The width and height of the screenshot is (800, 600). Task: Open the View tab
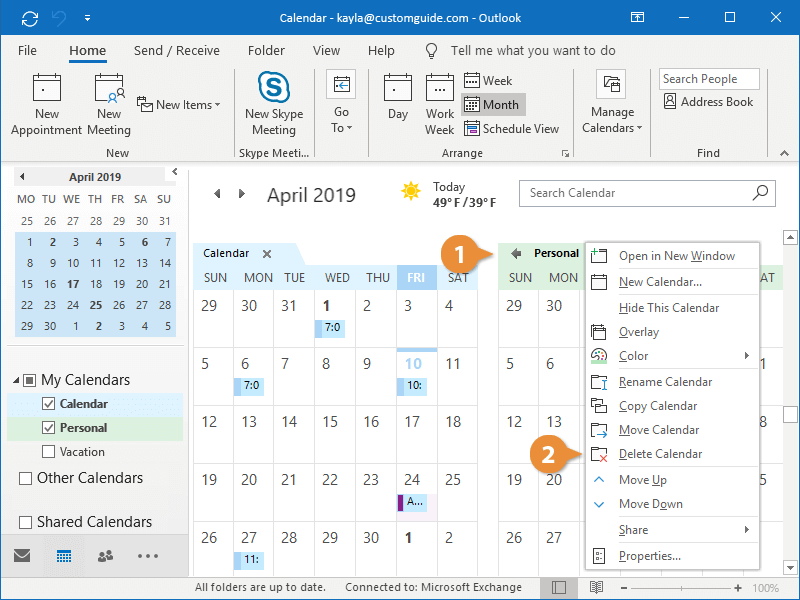coord(326,51)
